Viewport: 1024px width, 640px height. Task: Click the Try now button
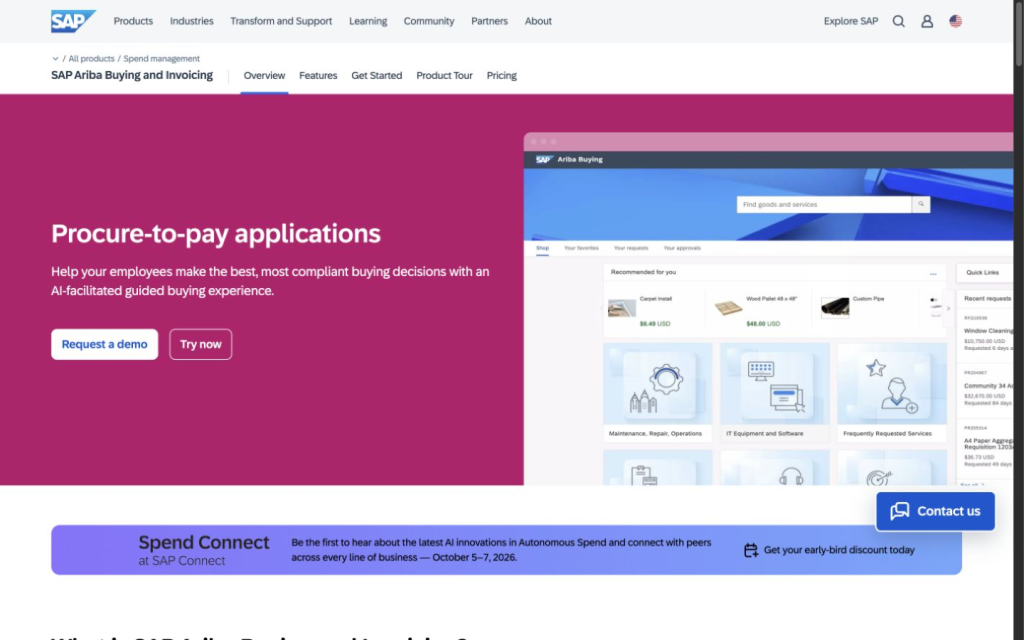tap(200, 344)
